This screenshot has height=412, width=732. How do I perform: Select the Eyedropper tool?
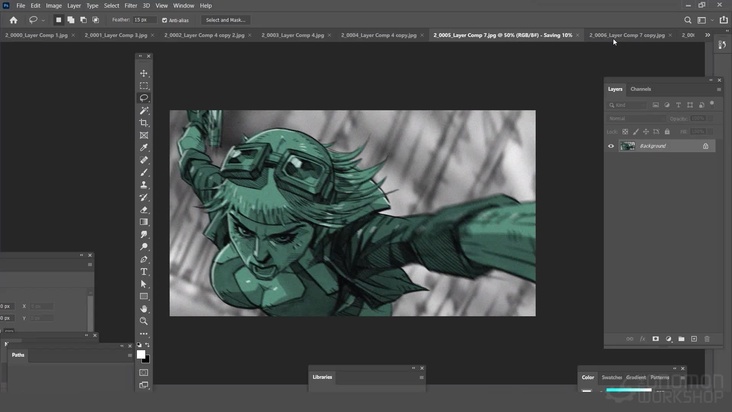[144, 147]
